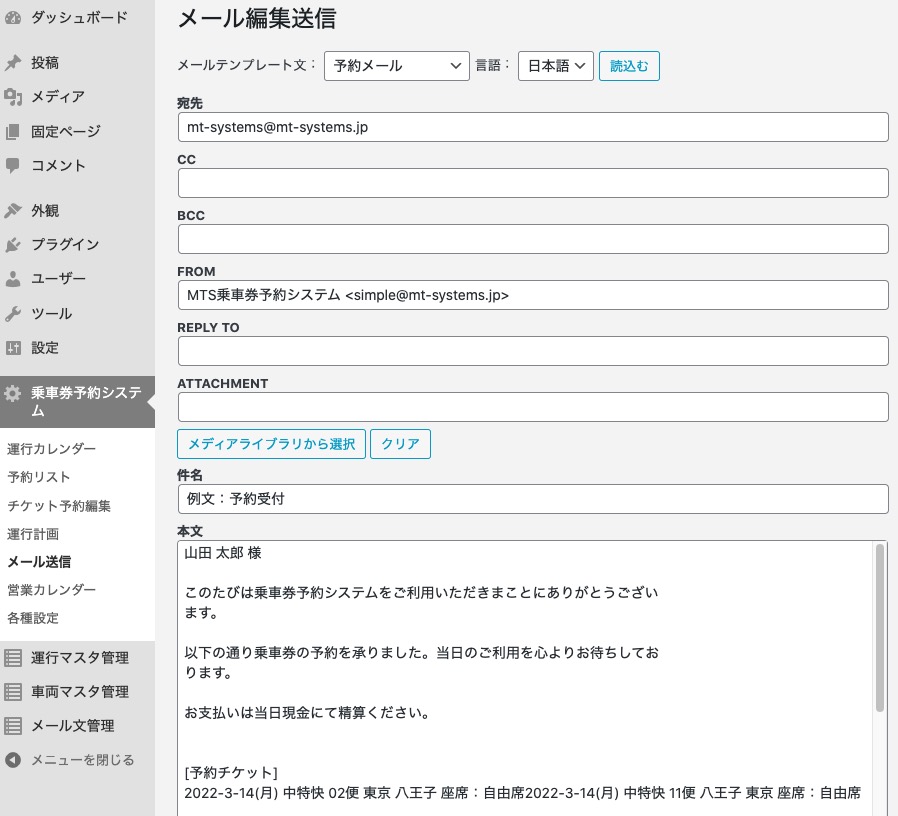The image size is (898, 816).
Task: Click the ATTACHMENT input field
Action: 533,407
